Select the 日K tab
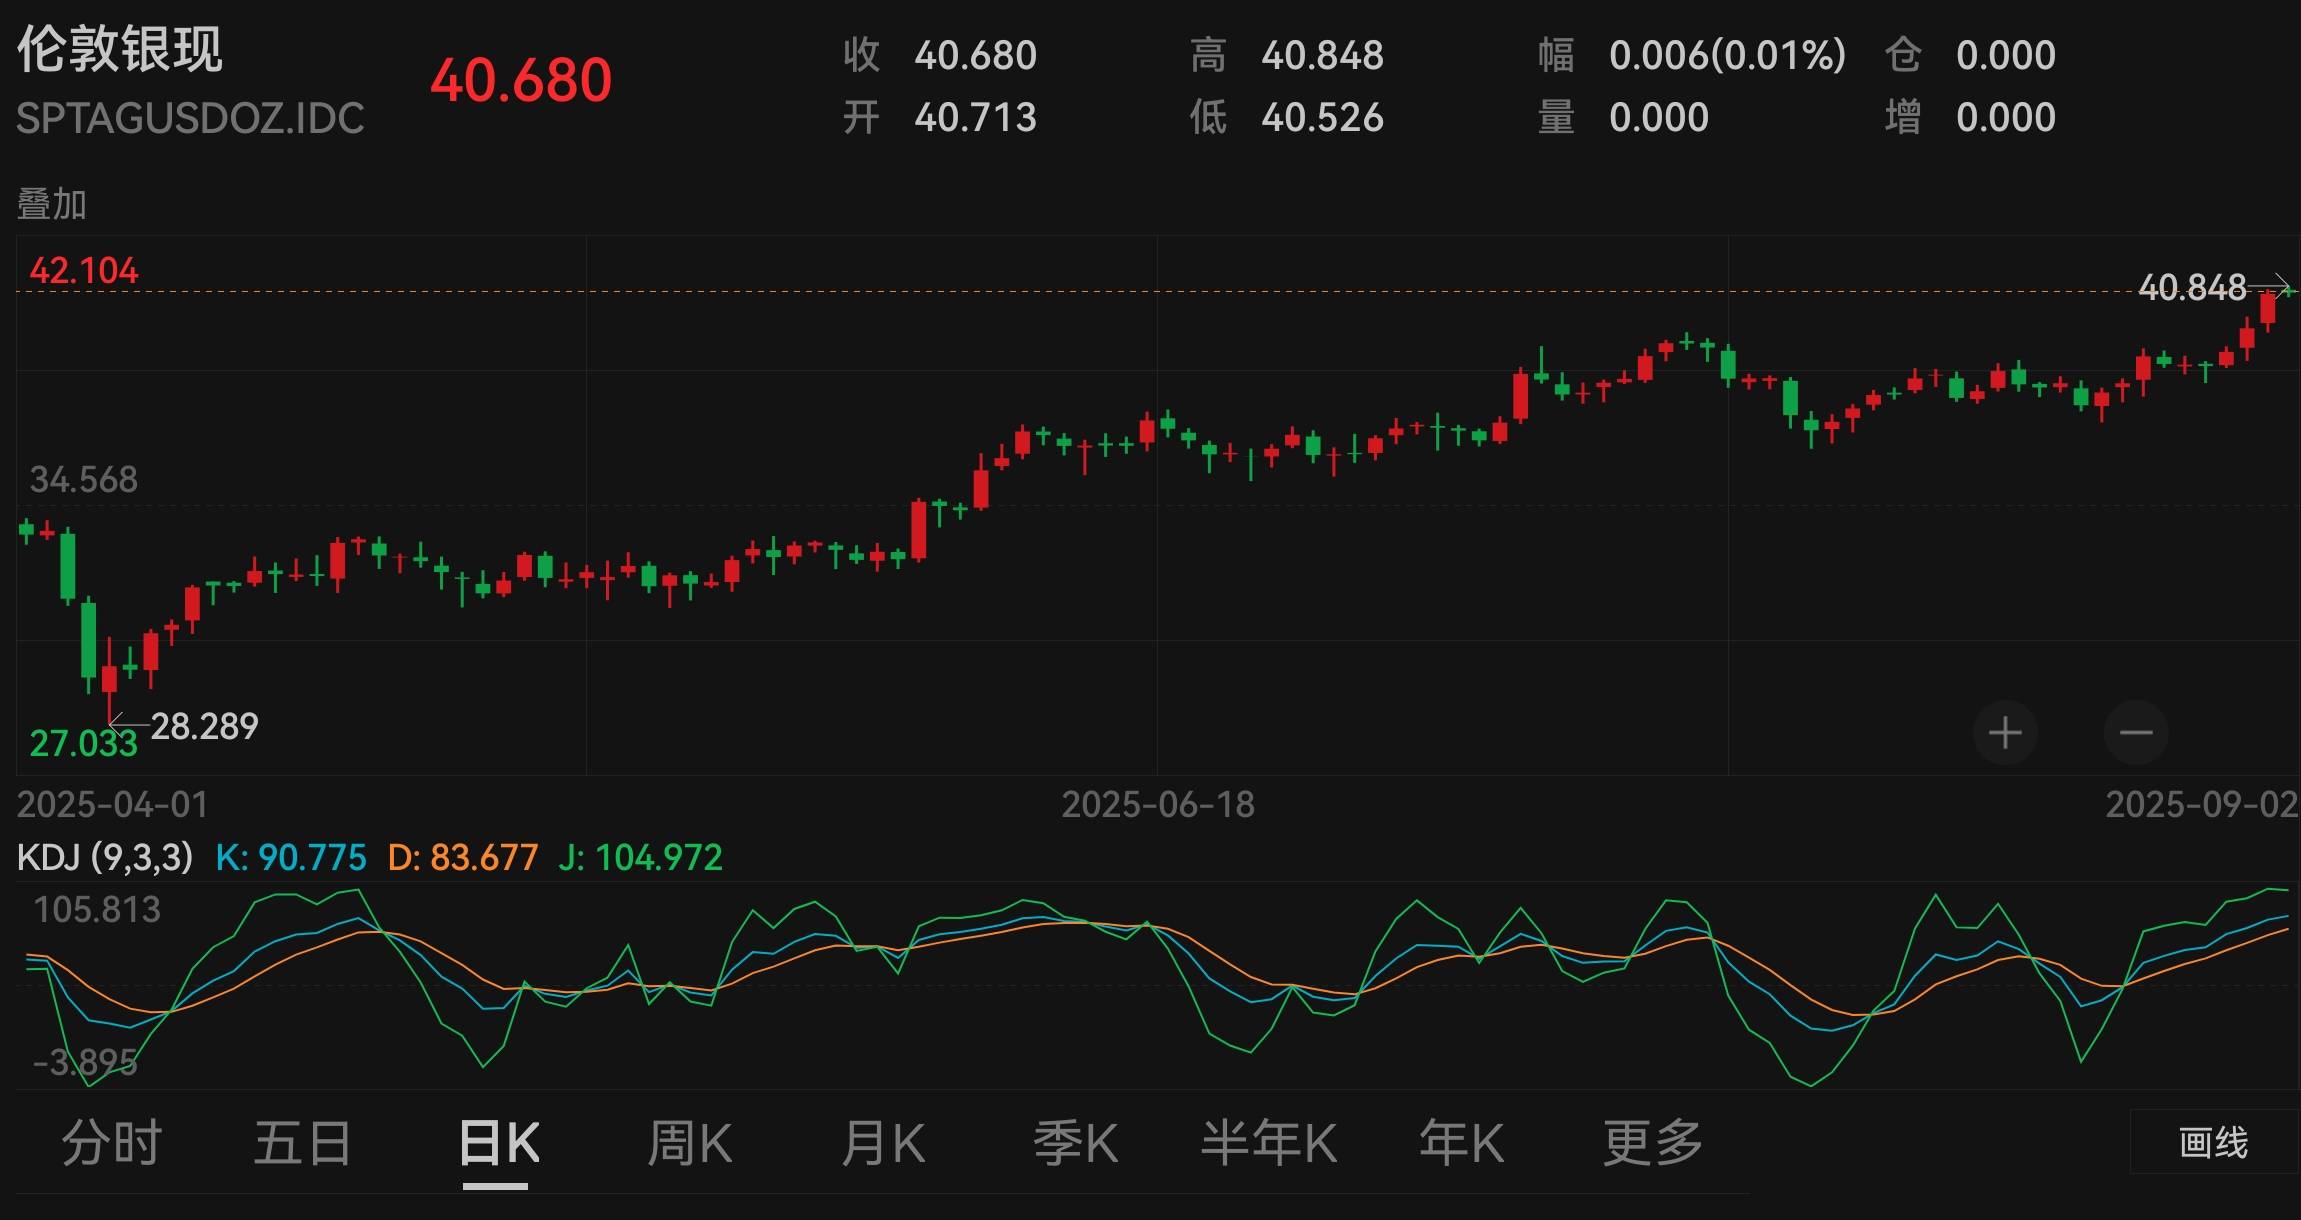Viewport: 2301px width, 1220px height. (x=497, y=1143)
